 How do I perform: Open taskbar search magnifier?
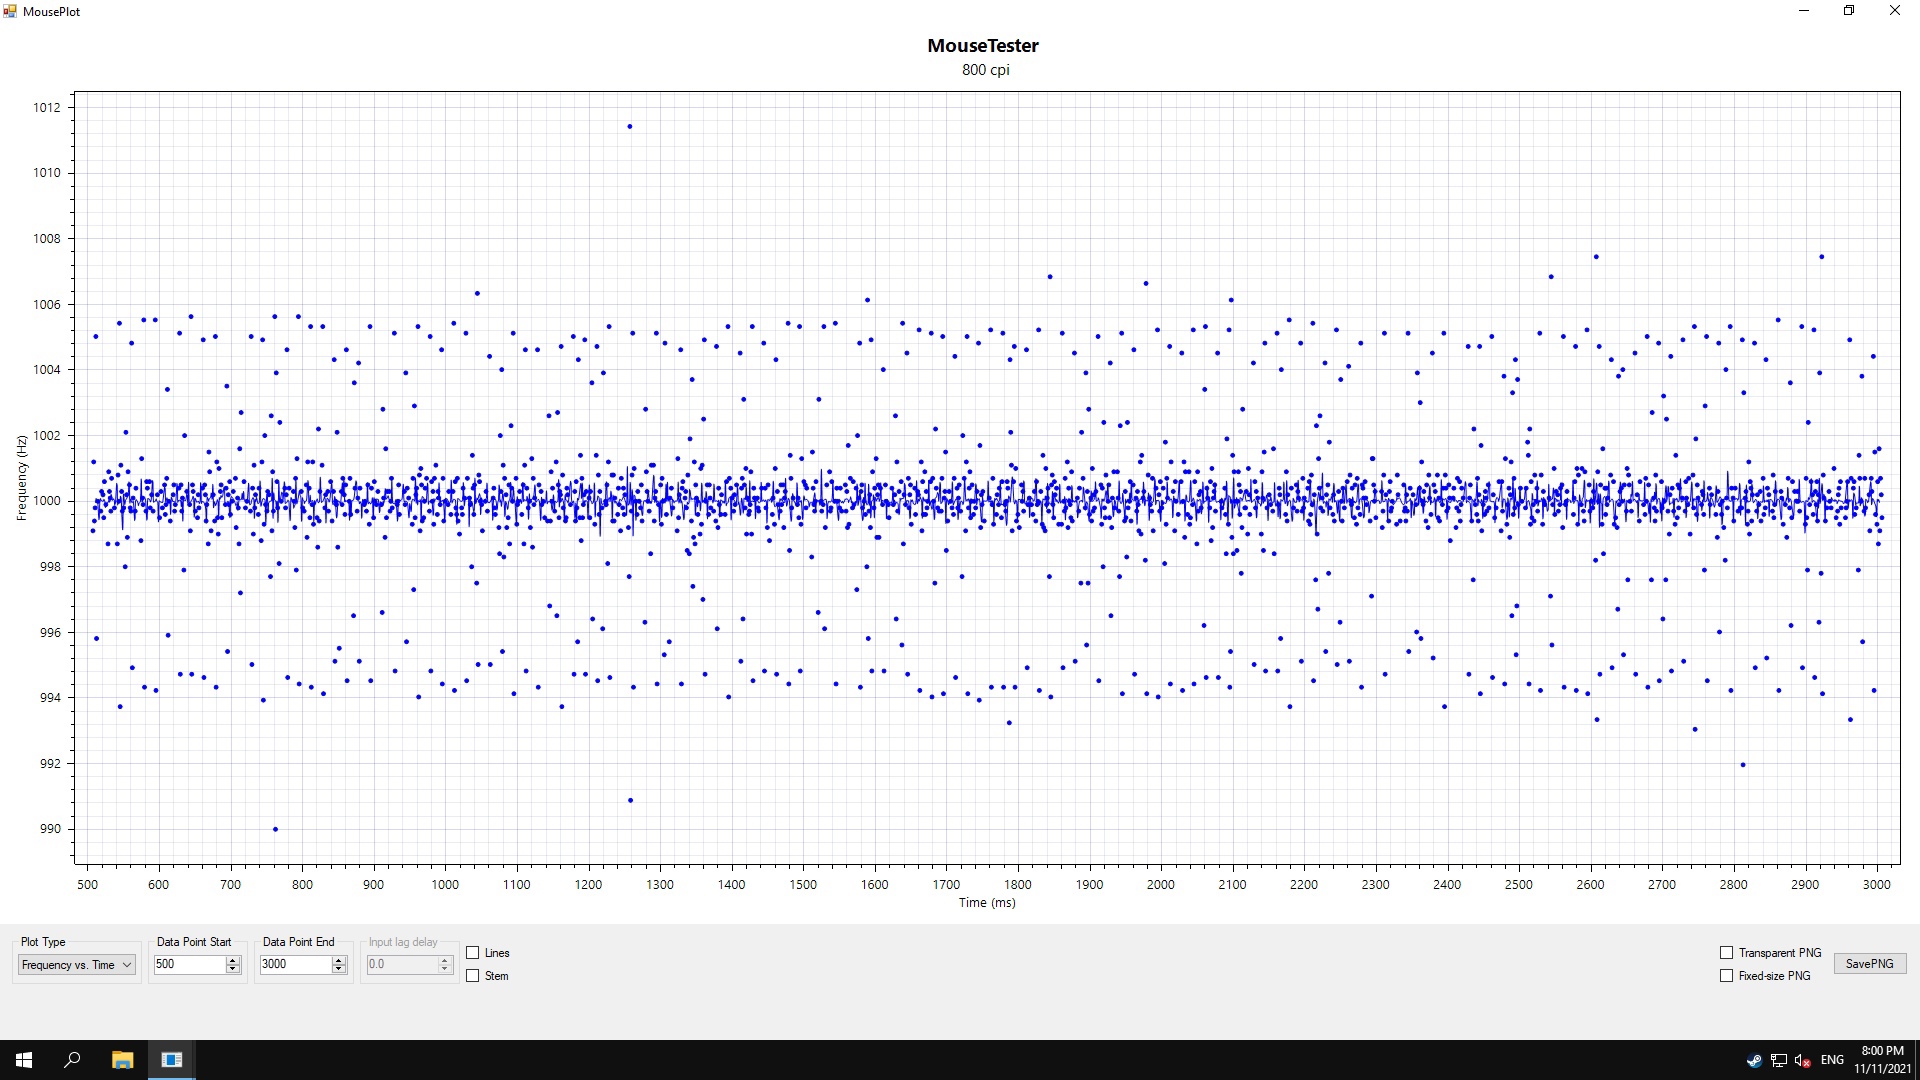(x=72, y=1060)
